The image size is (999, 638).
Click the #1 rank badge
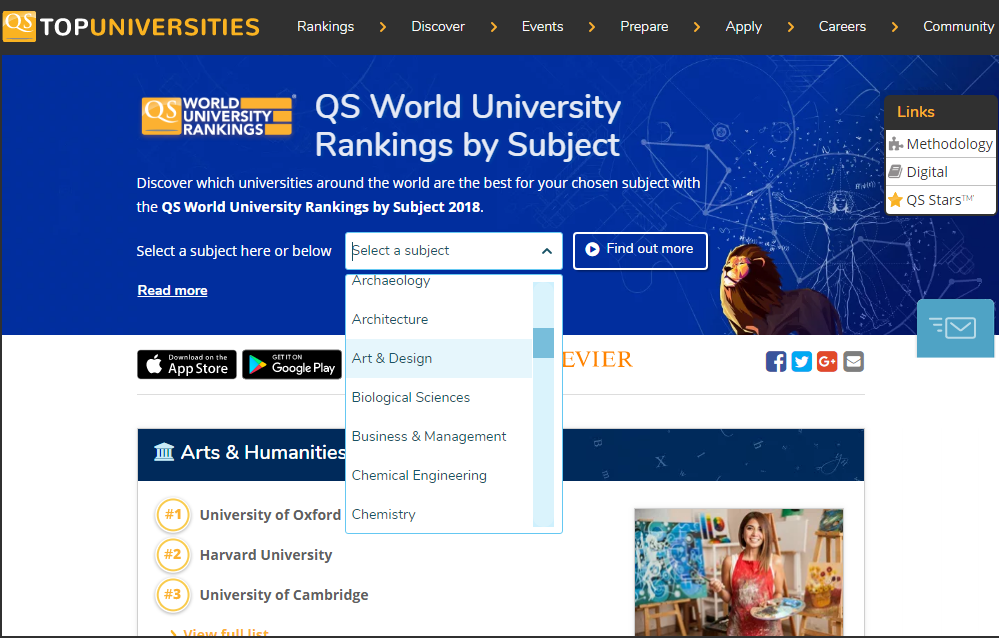173,515
